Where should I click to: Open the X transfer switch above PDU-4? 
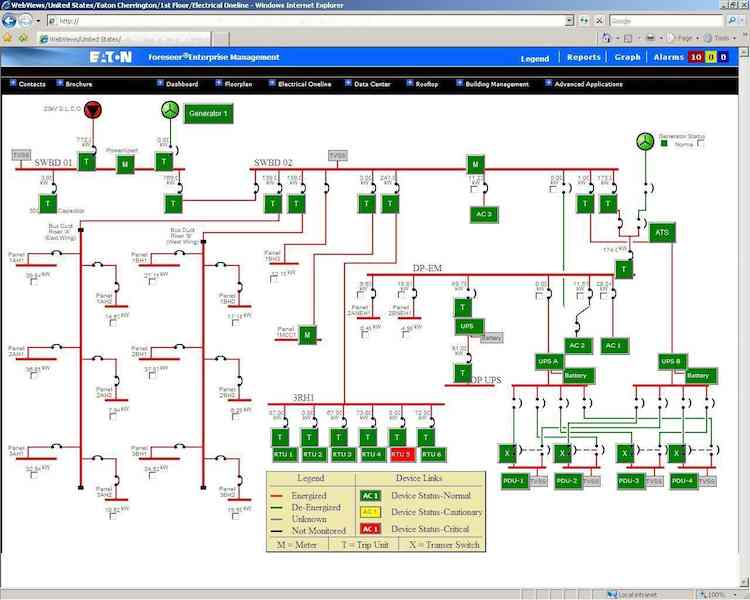click(x=676, y=453)
